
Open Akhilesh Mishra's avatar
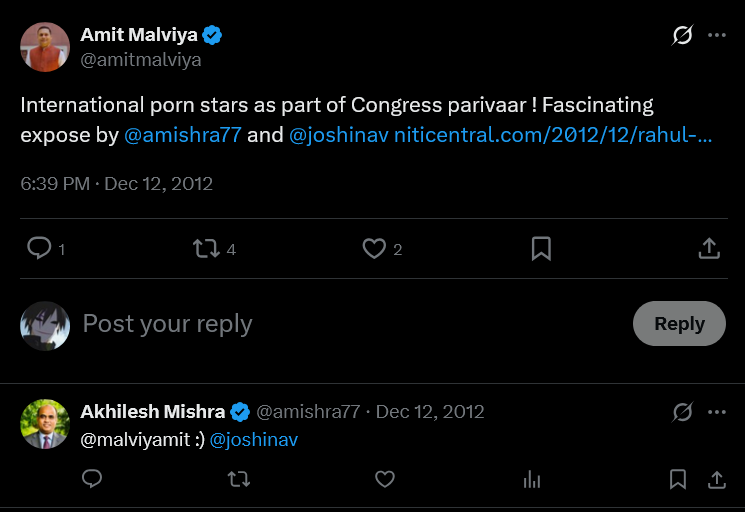point(45,424)
